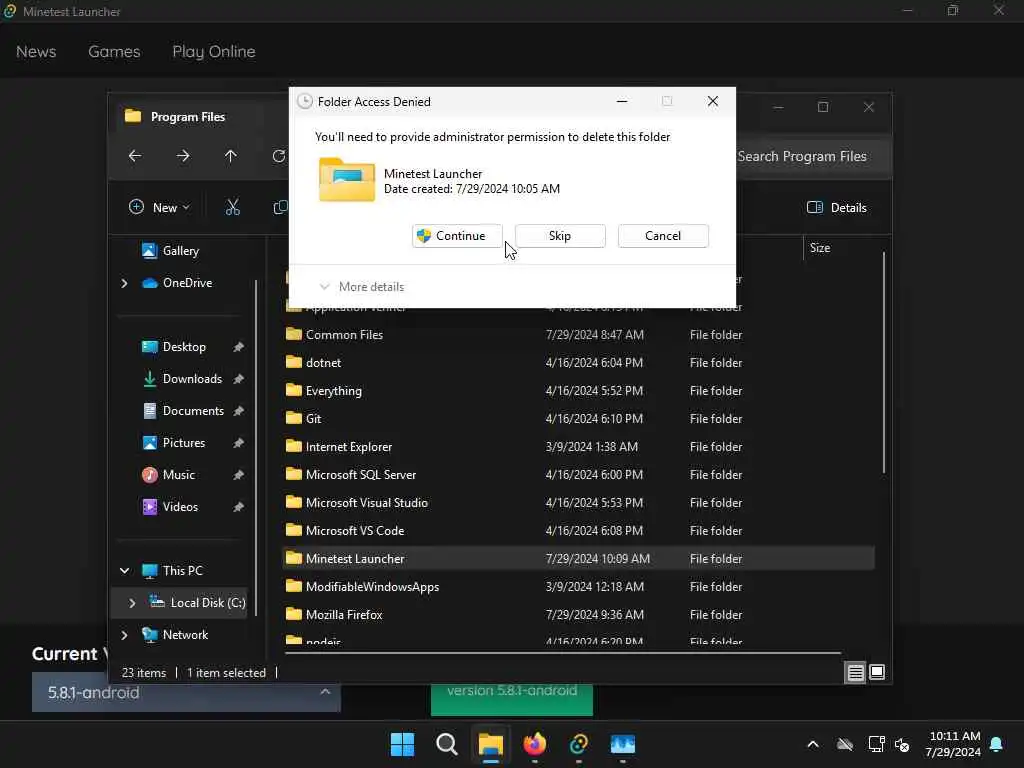Show hidden system tray icons

tap(813, 744)
